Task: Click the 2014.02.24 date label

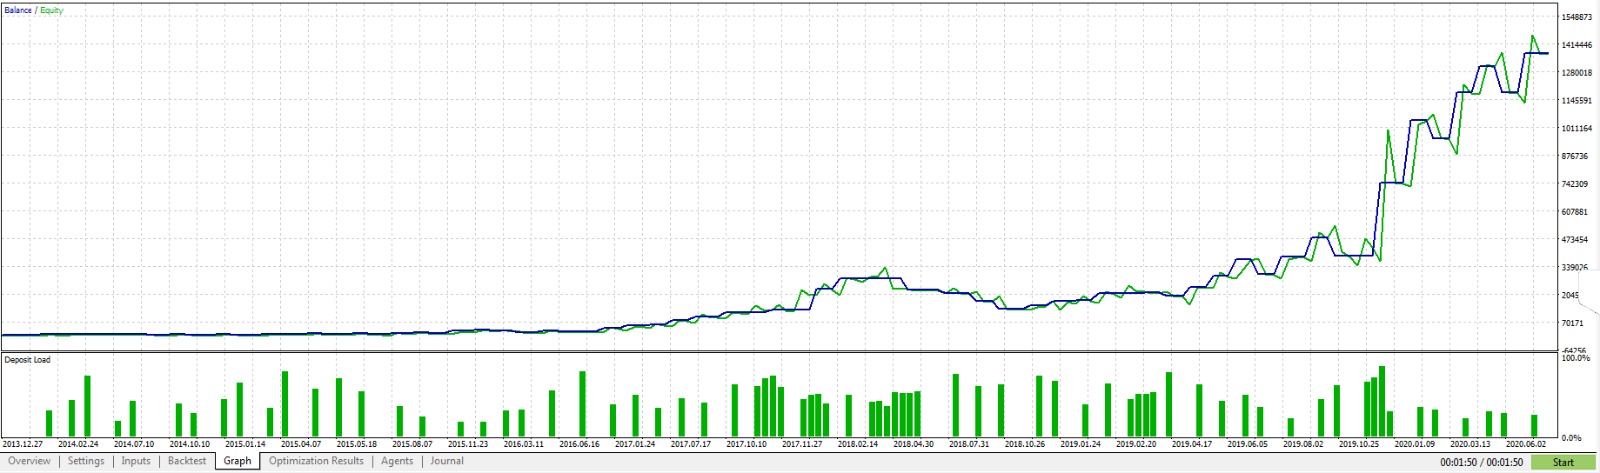Action: pos(78,444)
